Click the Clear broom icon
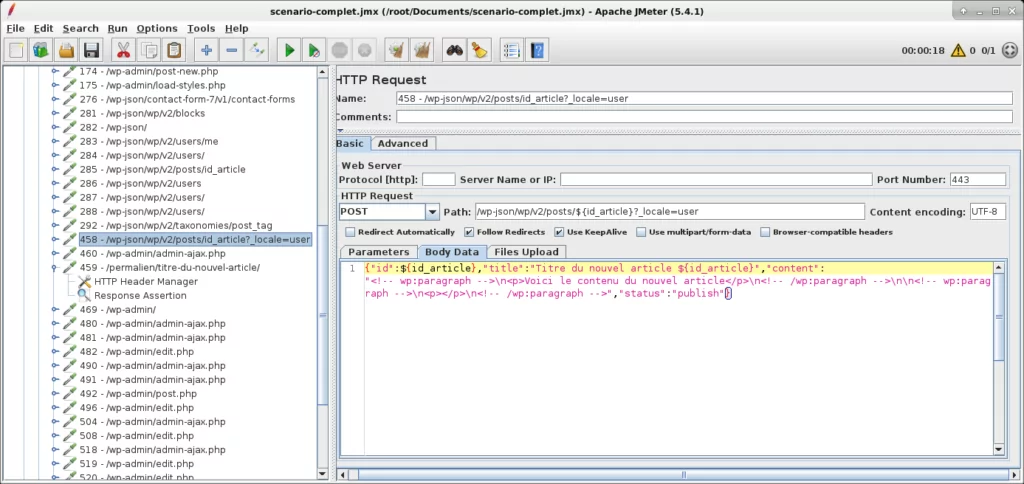 (395, 50)
